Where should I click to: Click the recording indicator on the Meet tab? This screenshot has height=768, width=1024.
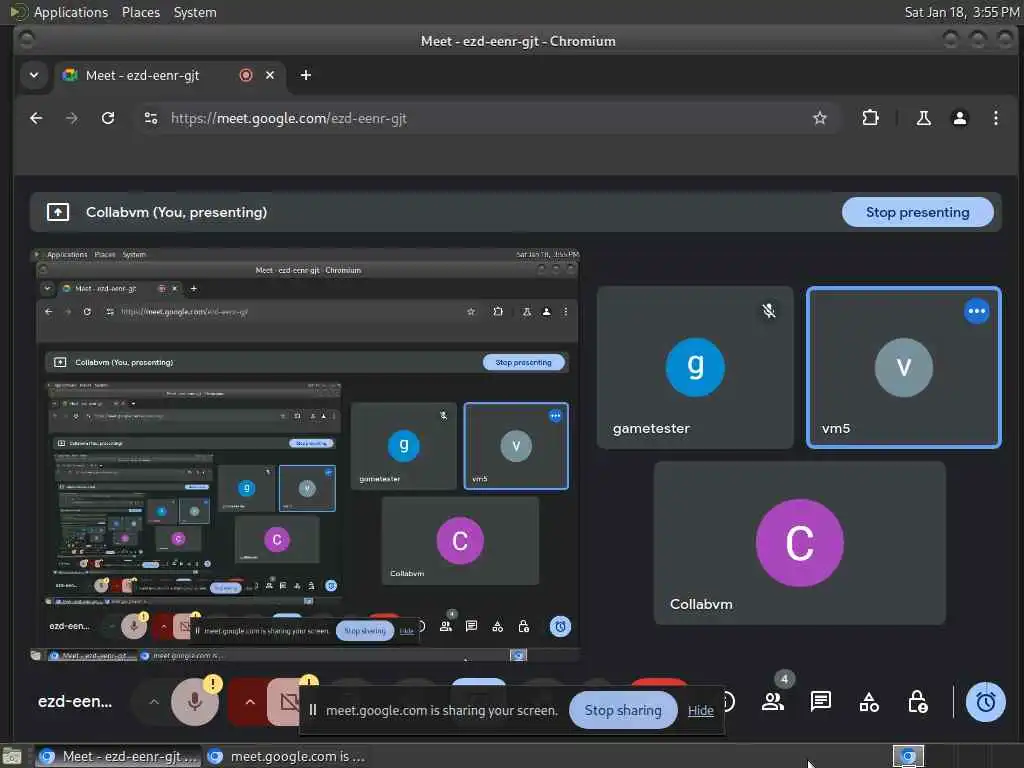click(x=246, y=75)
